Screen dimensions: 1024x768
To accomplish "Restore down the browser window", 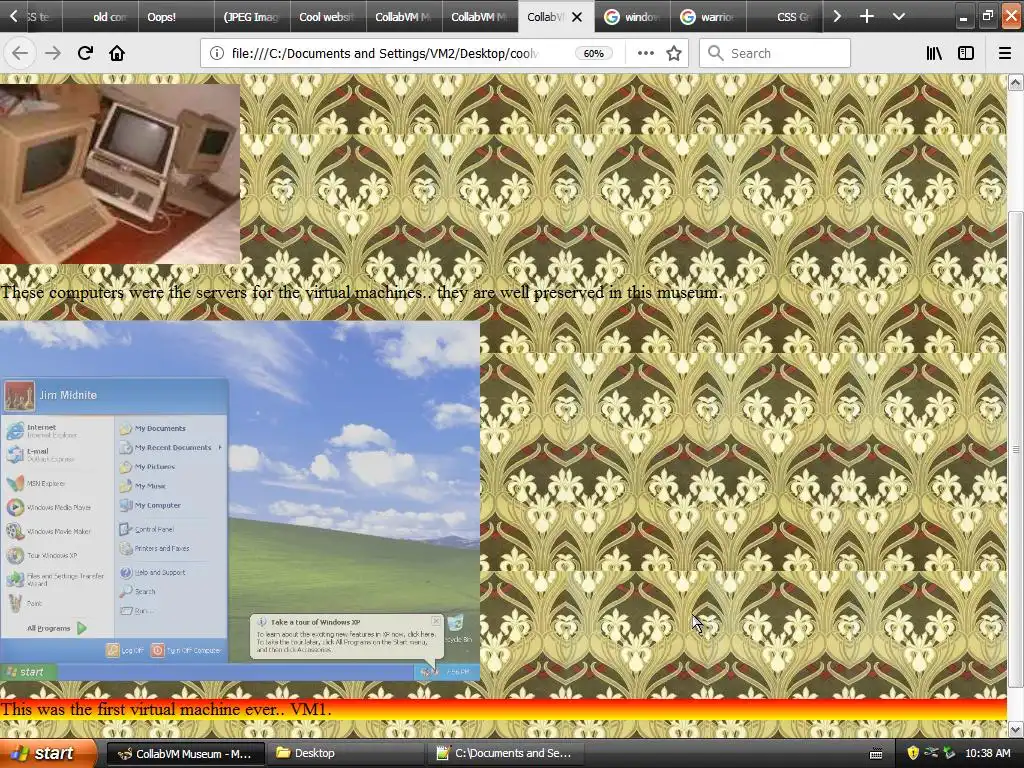I will coord(987,17).
